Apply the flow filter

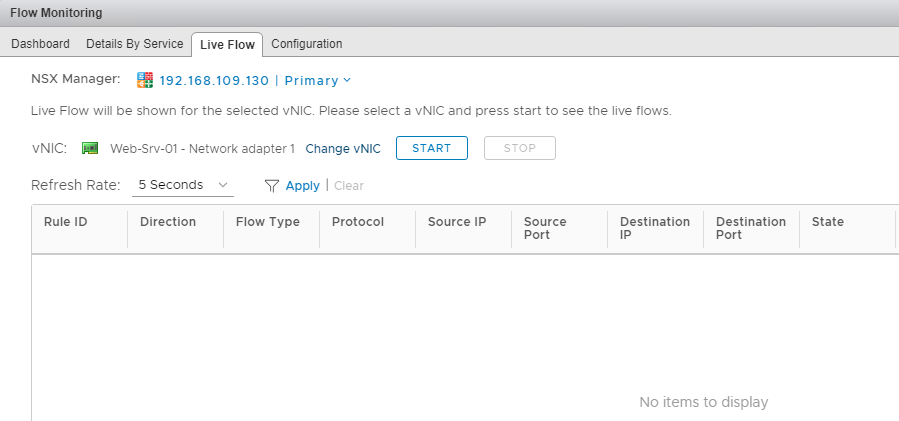point(302,185)
